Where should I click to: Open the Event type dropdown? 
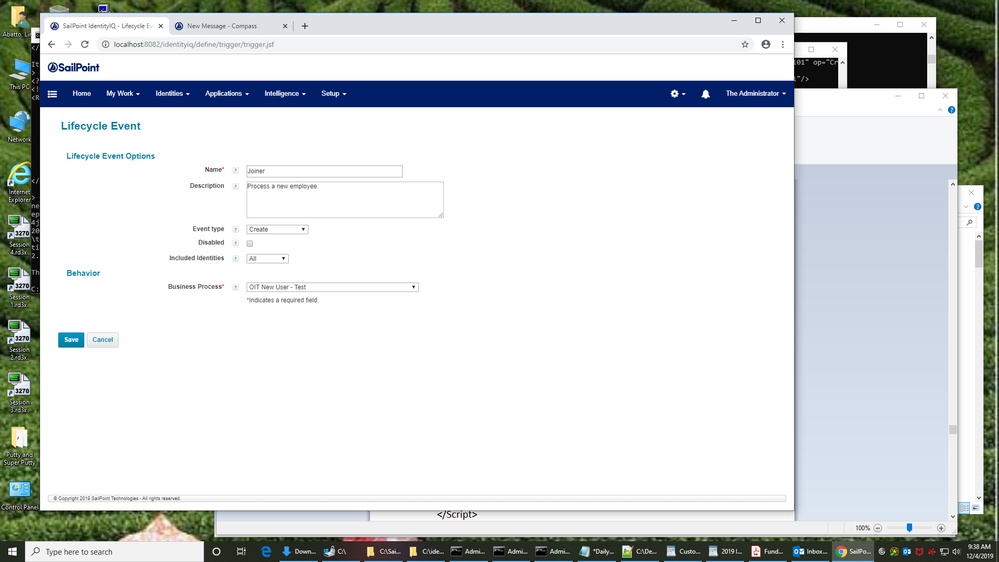click(277, 230)
